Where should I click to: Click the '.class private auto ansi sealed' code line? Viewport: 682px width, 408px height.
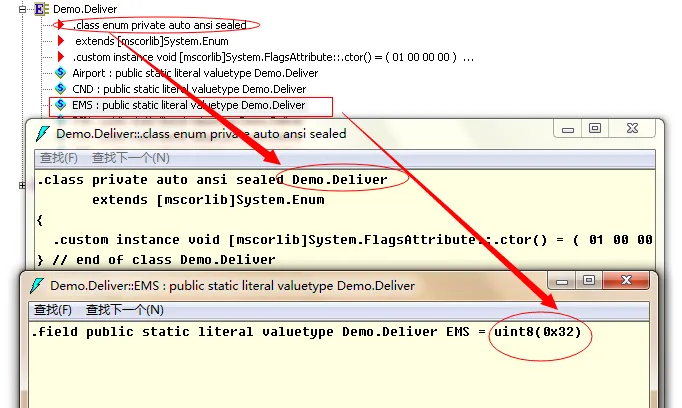212,180
